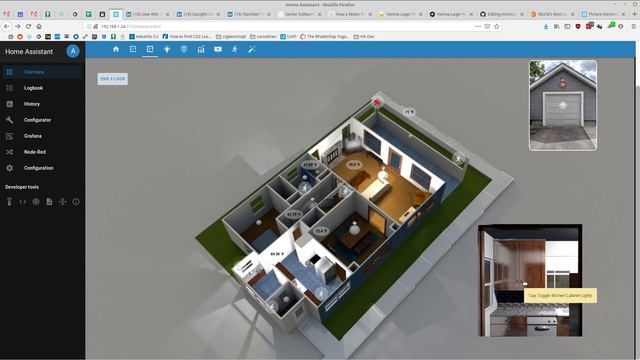Open Logbook in the sidebar
Screen dimensions: 640x360
click(42, 88)
